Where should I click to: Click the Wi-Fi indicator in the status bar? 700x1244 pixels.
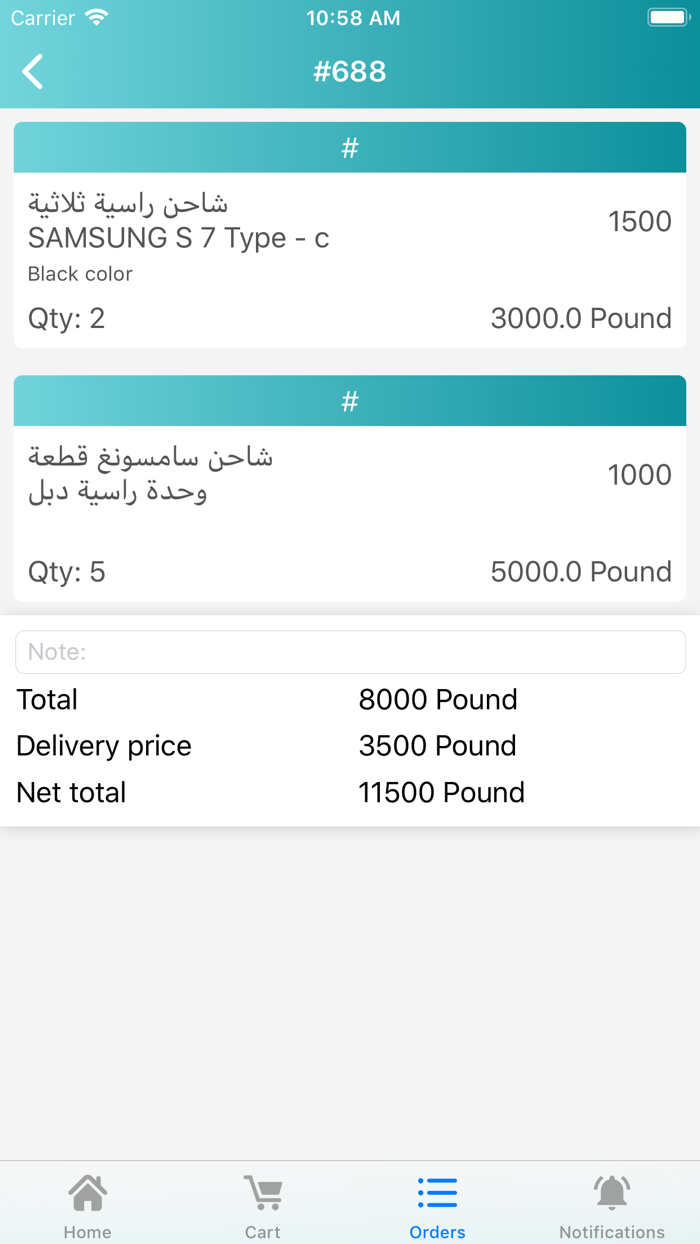coord(95,16)
